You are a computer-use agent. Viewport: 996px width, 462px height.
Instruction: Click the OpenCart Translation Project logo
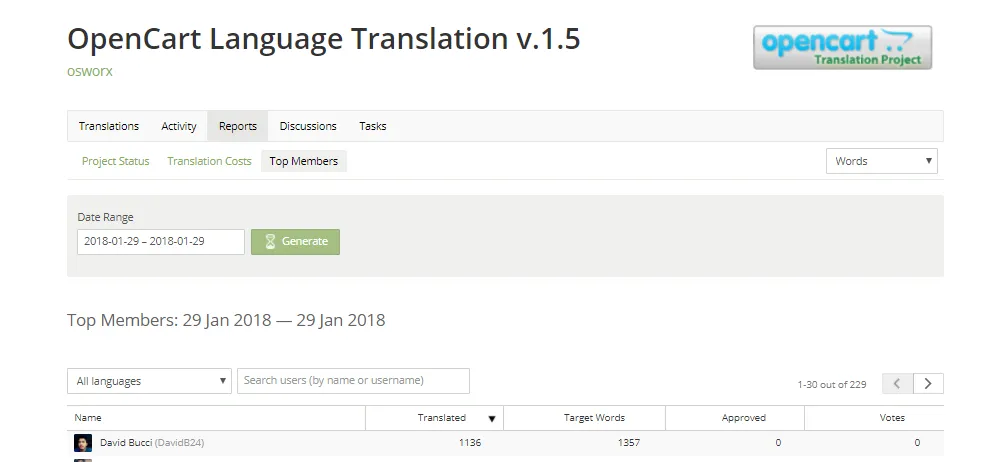click(x=842, y=48)
